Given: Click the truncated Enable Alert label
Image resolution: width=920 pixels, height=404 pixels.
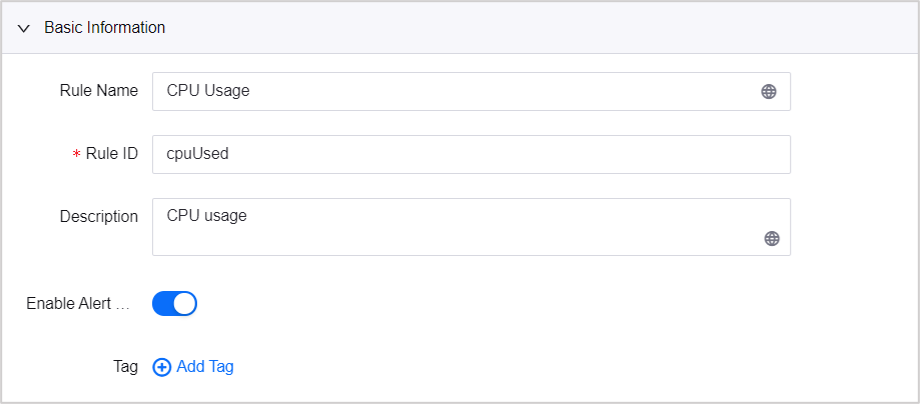Looking at the screenshot, I should coord(78,304).
